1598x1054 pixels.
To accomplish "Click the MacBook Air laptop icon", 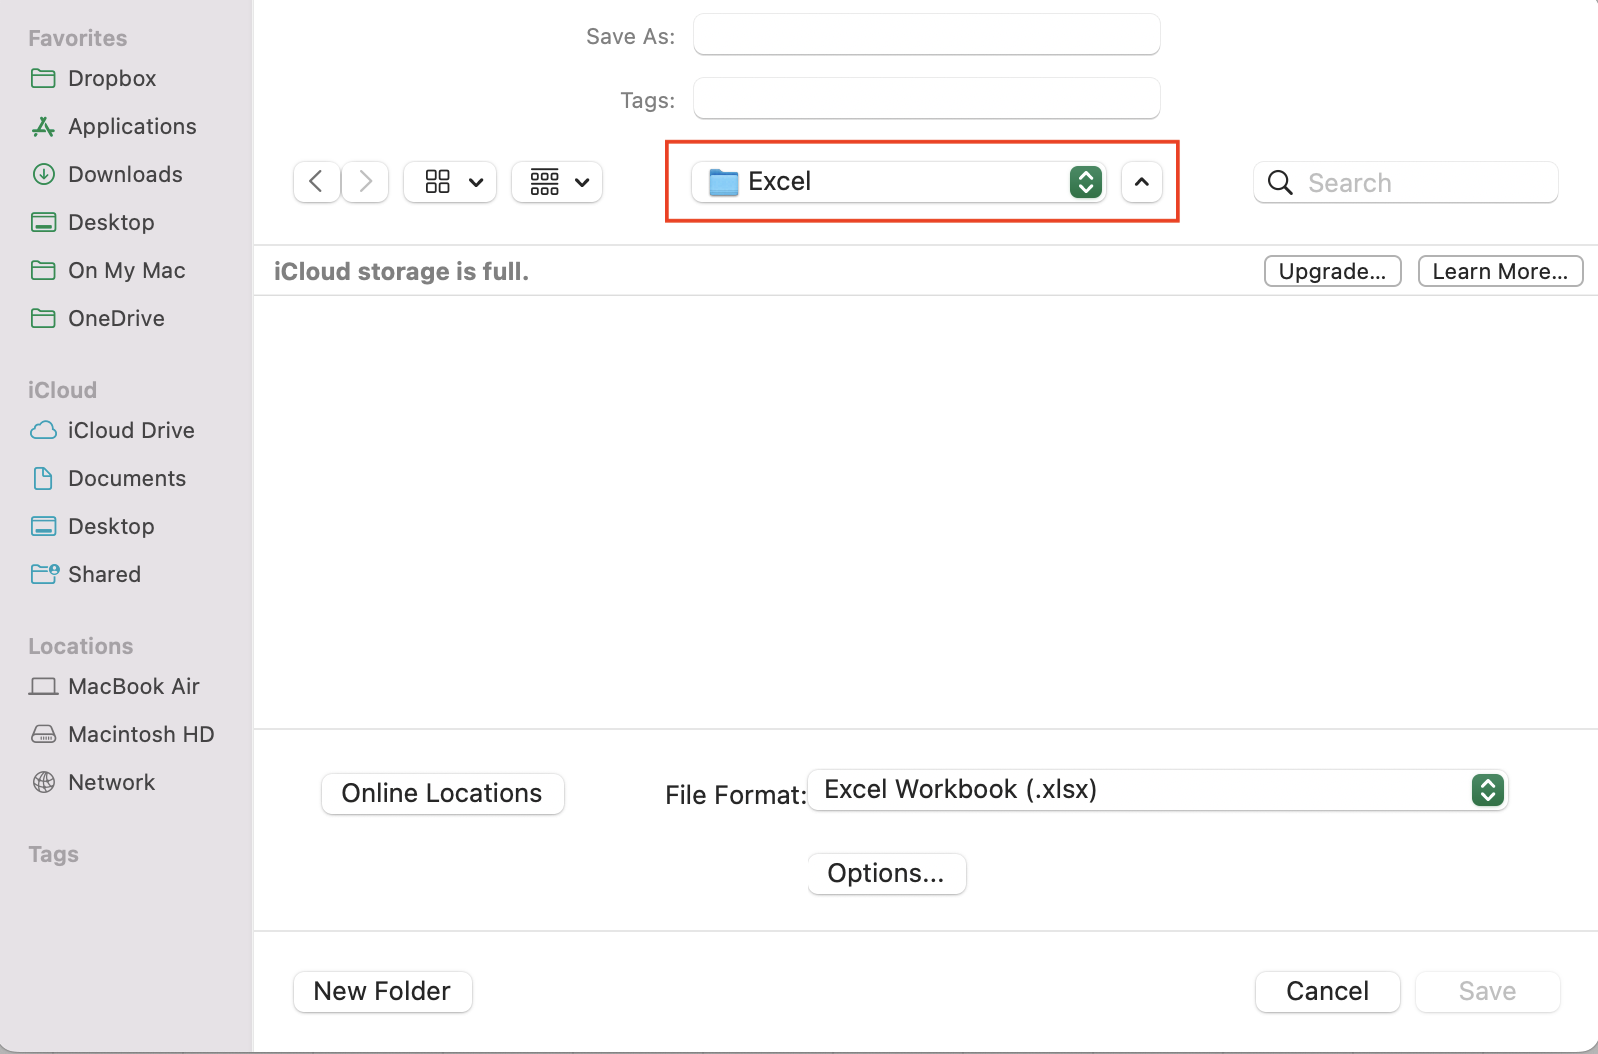I will coord(43,687).
